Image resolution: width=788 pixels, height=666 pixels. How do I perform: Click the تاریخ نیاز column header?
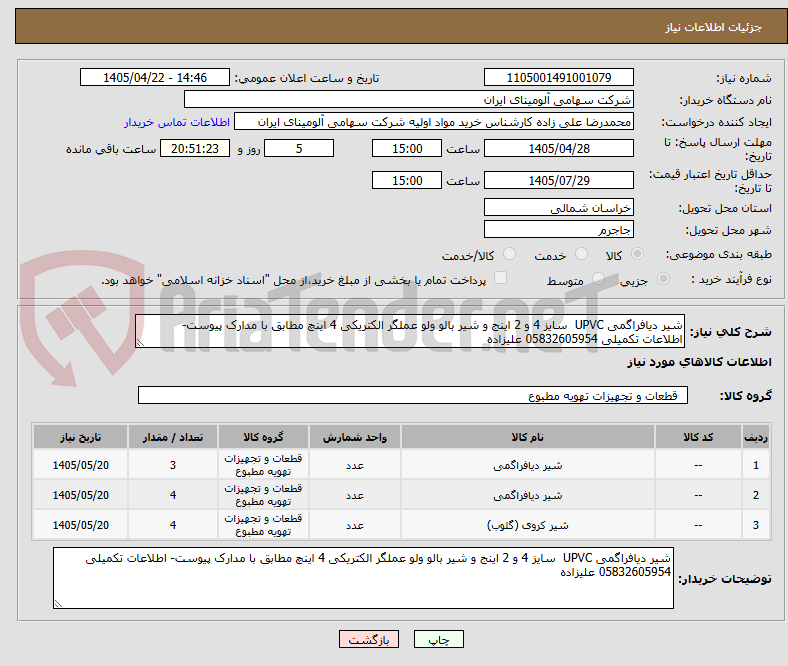pos(80,437)
